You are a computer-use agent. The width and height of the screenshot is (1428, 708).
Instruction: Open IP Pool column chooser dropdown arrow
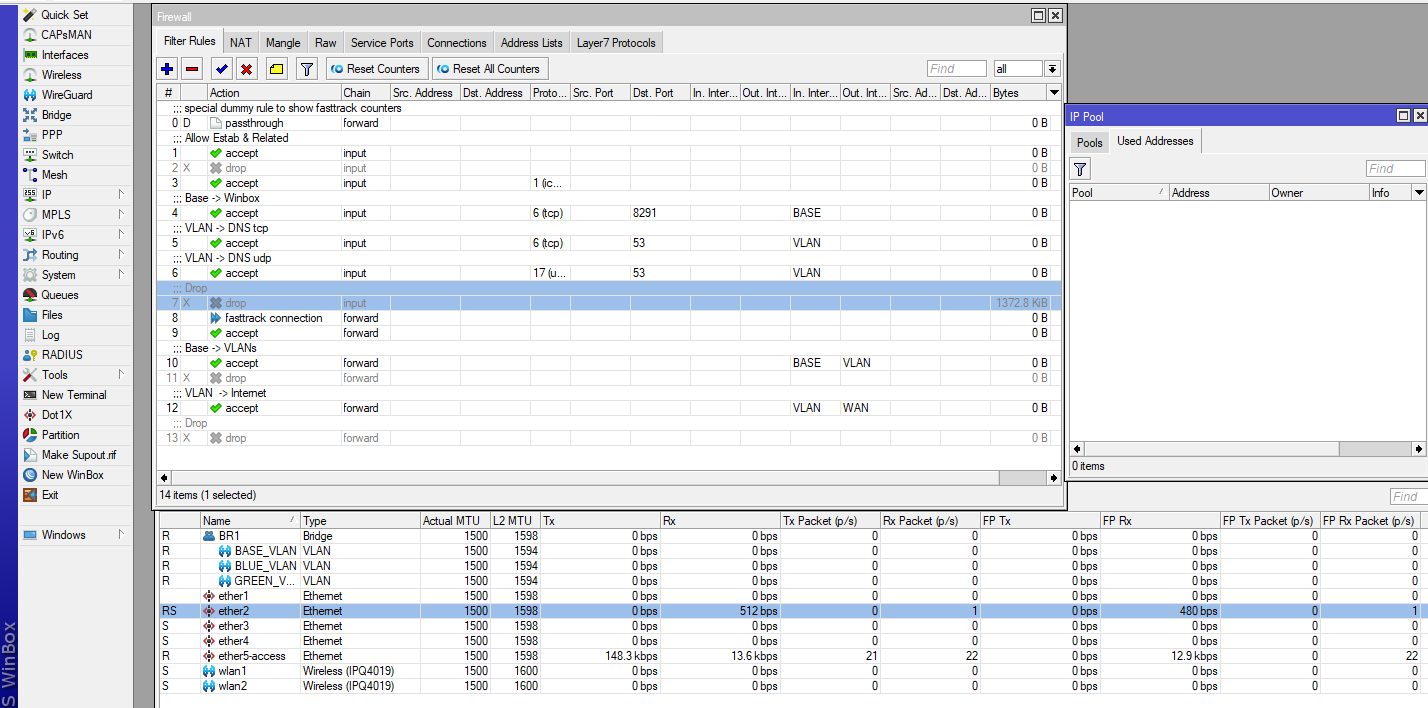click(x=1418, y=193)
